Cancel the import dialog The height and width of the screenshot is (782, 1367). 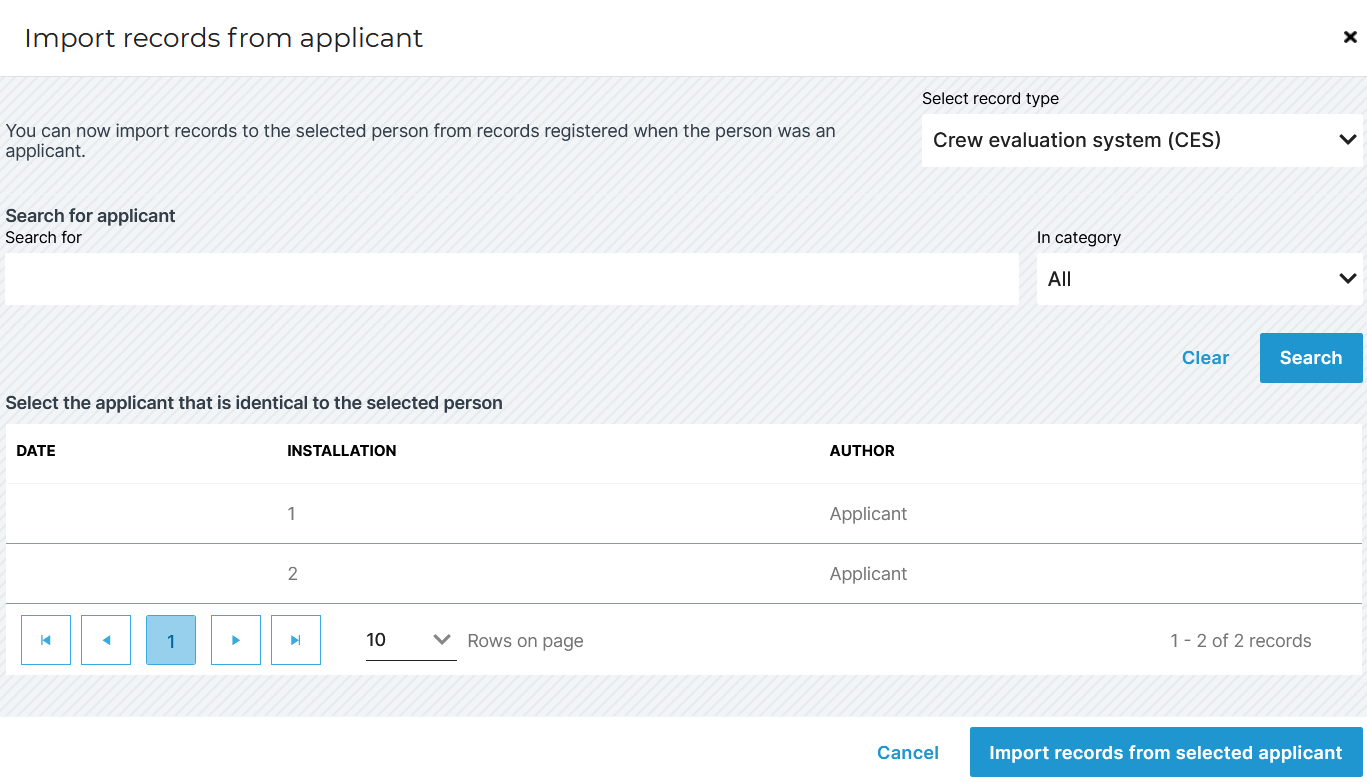coord(907,752)
